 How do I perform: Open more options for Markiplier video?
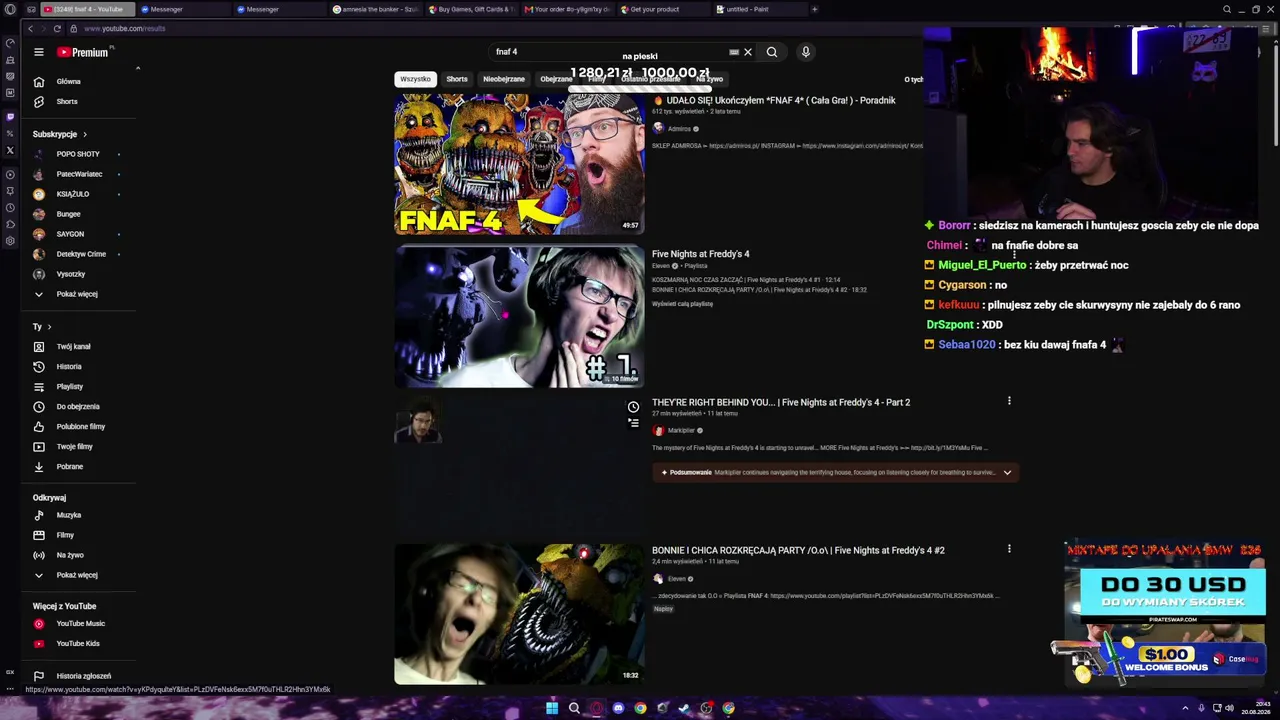pos(1009,401)
